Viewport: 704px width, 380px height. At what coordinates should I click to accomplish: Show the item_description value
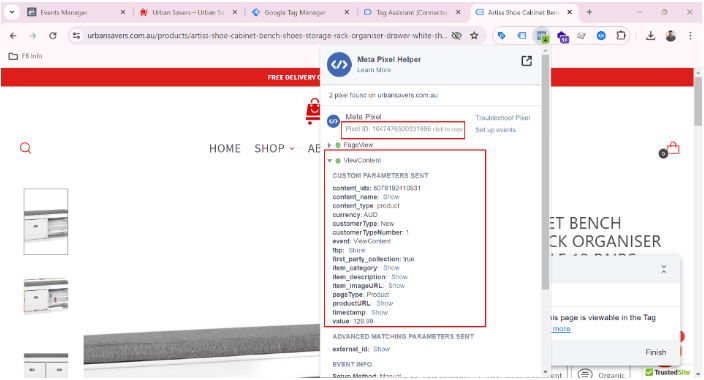399,277
